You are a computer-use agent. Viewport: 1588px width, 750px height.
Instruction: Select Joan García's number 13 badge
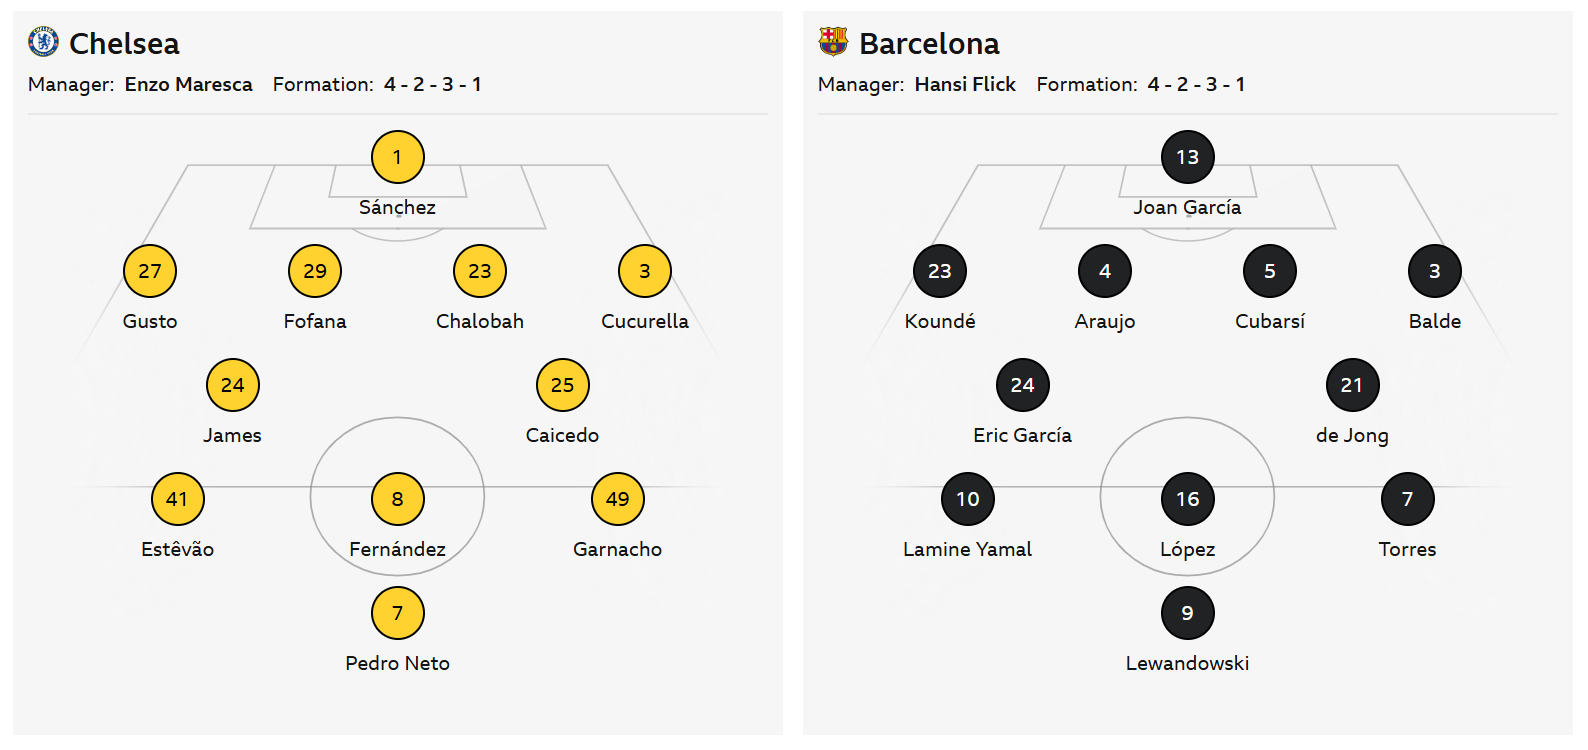(1187, 157)
